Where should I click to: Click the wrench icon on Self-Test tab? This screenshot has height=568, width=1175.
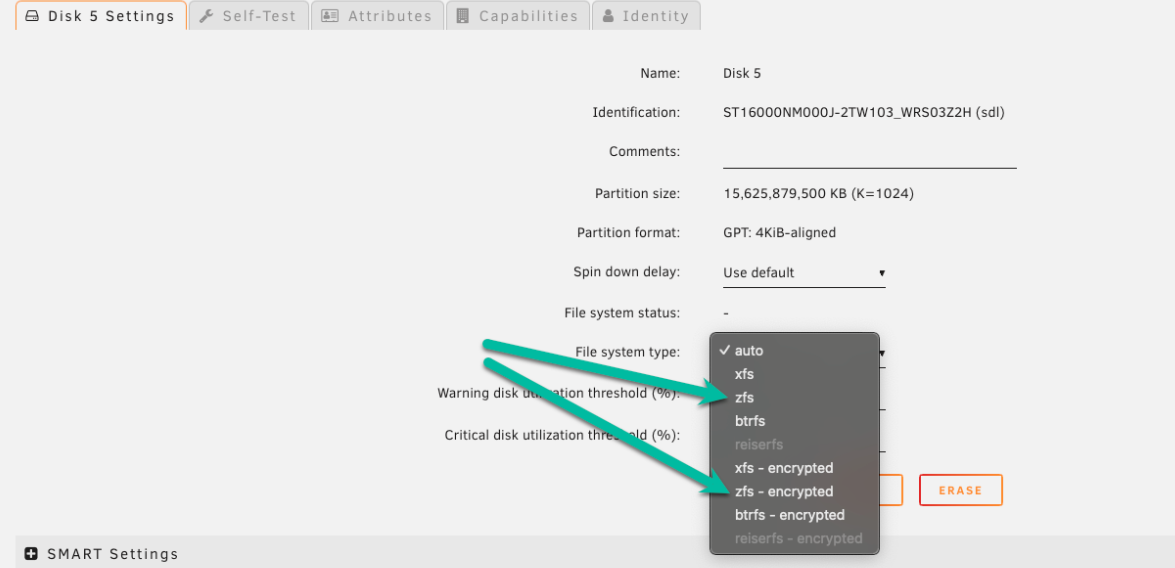206,16
